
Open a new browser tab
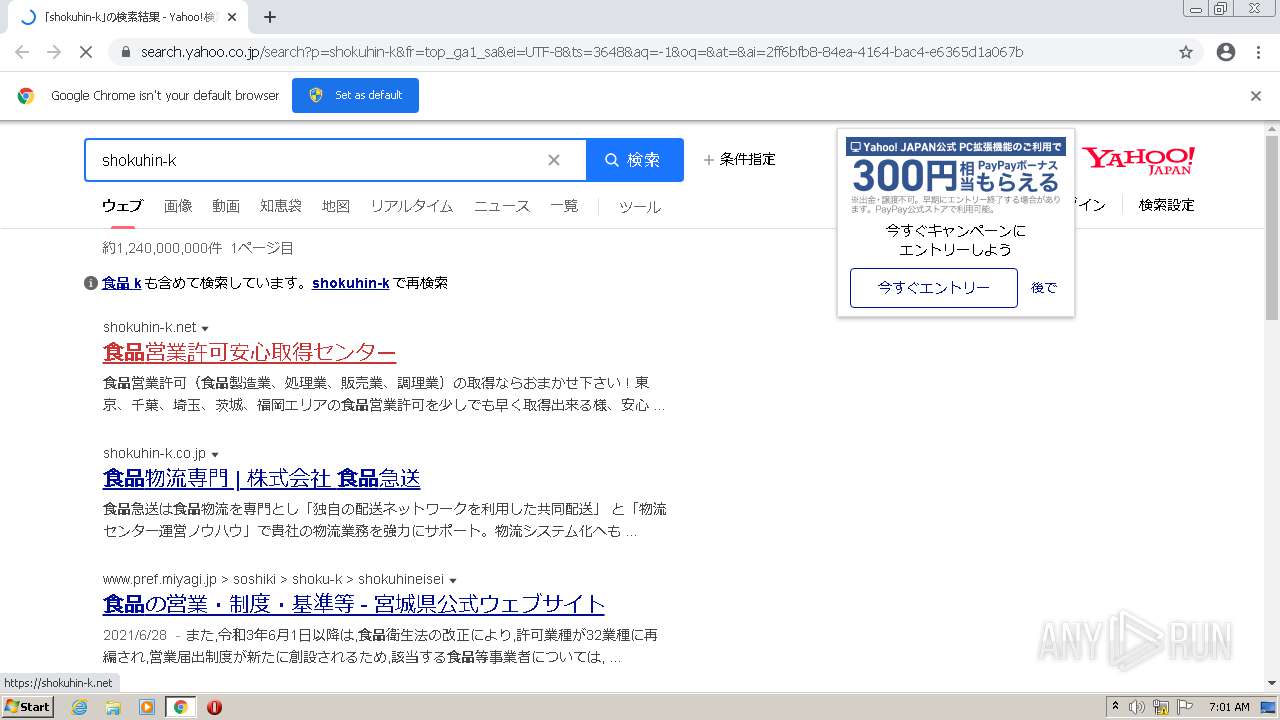tap(270, 17)
